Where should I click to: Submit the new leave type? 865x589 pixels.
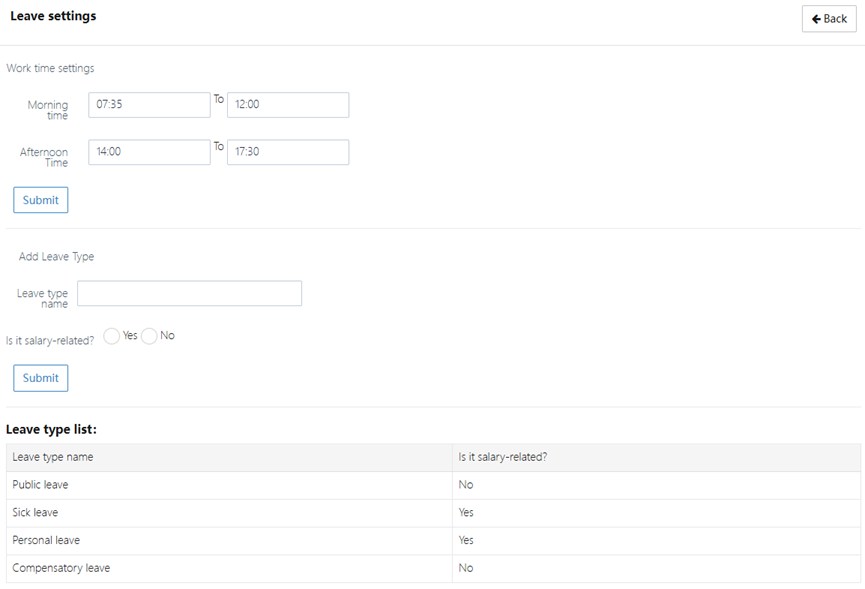[x=41, y=378]
